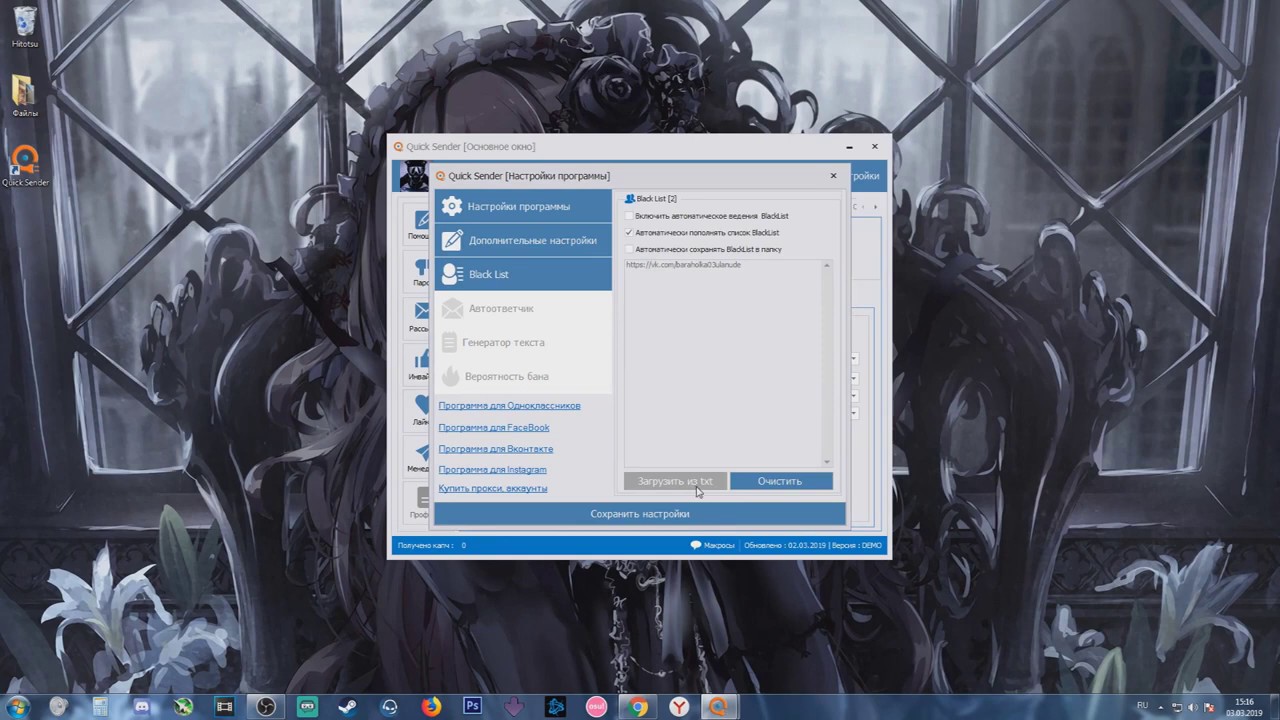
Task: Open the film strip app in taskbar
Action: pyautogui.click(x=224, y=707)
